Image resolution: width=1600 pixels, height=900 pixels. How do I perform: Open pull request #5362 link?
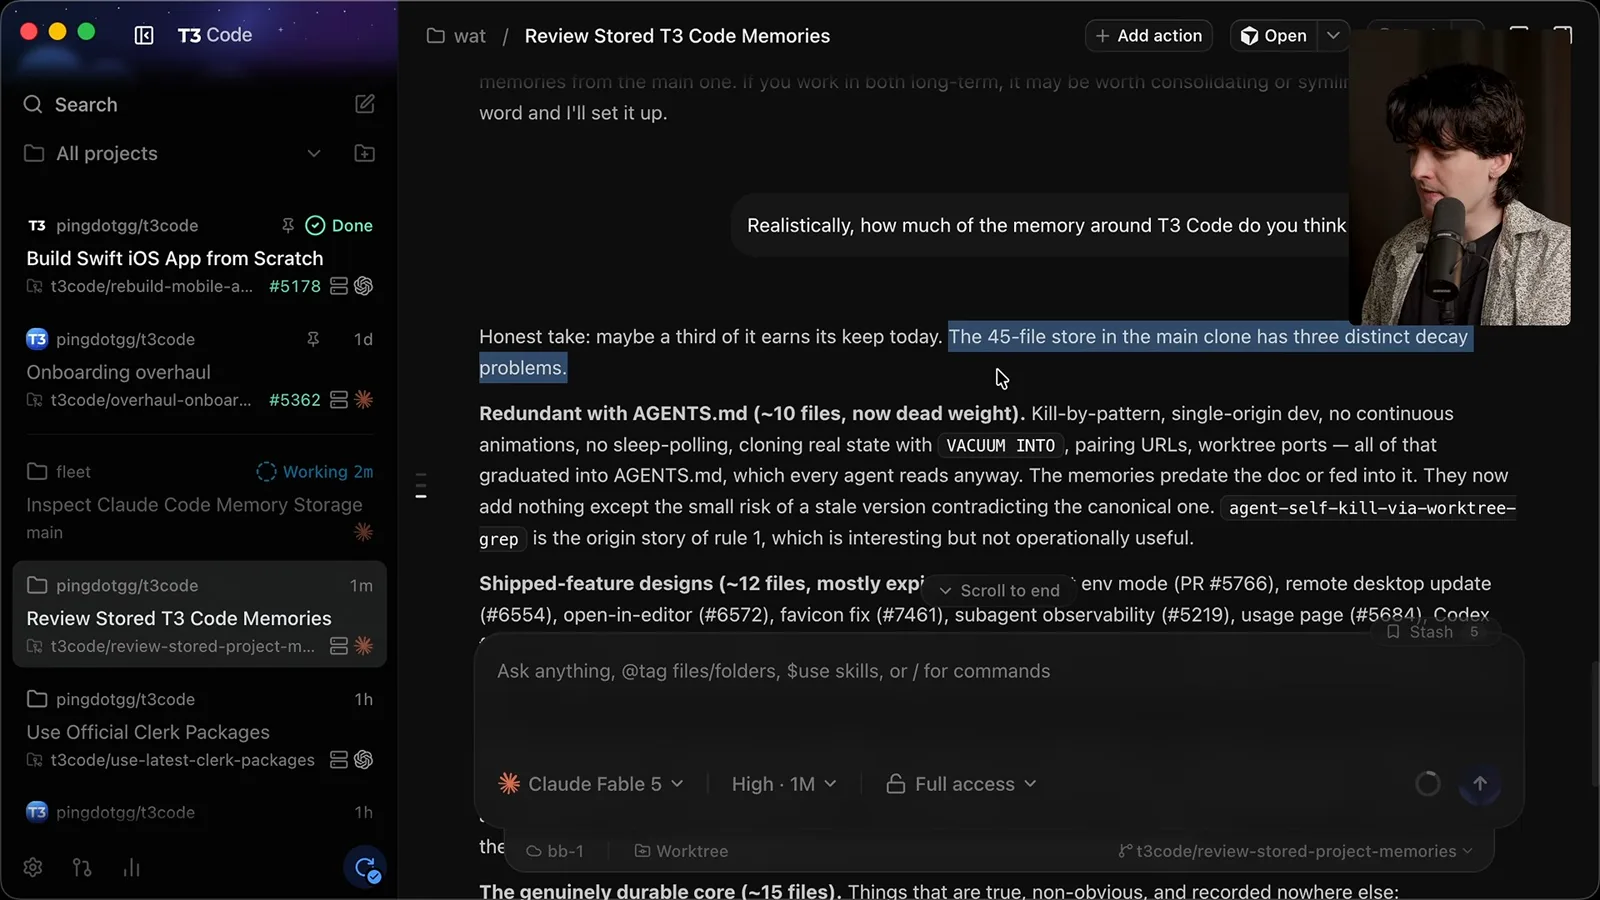tap(295, 400)
